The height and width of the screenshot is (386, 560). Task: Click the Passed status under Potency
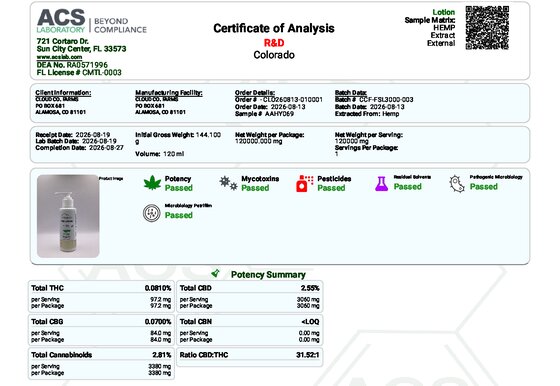(179, 188)
